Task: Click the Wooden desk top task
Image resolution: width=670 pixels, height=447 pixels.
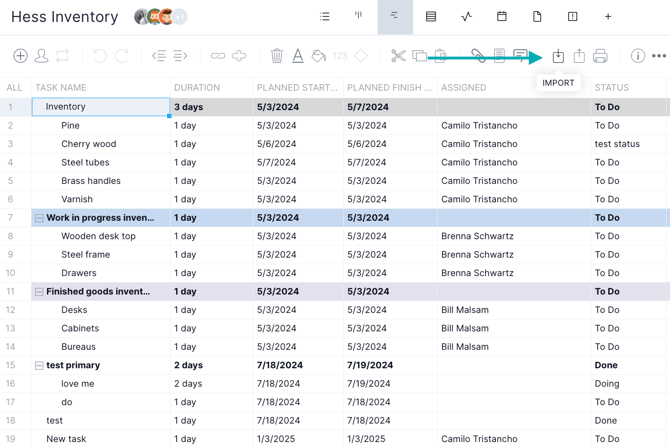Action: [98, 236]
